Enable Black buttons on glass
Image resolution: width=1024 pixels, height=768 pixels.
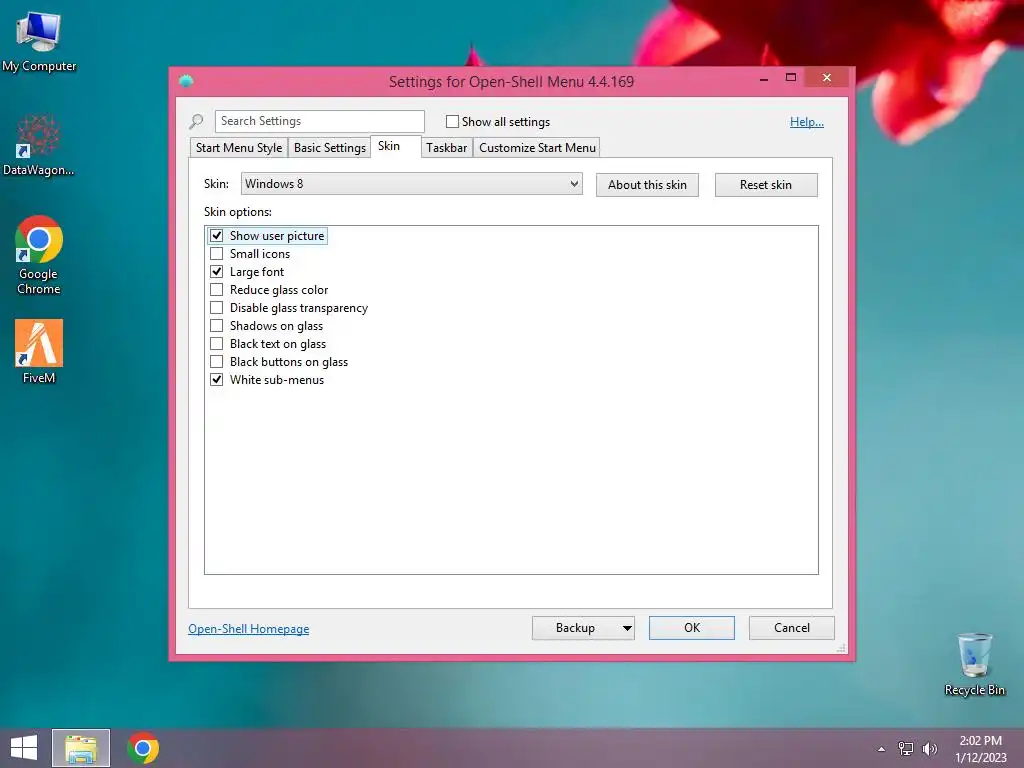217,361
